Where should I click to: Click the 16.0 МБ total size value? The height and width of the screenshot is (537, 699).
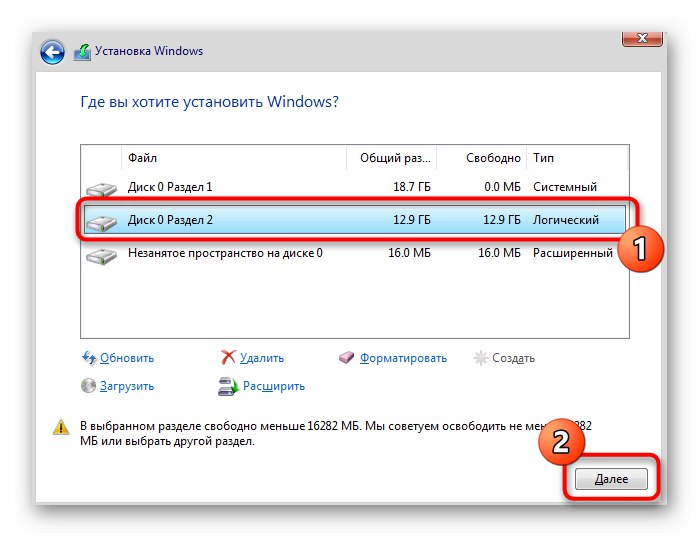point(409,253)
